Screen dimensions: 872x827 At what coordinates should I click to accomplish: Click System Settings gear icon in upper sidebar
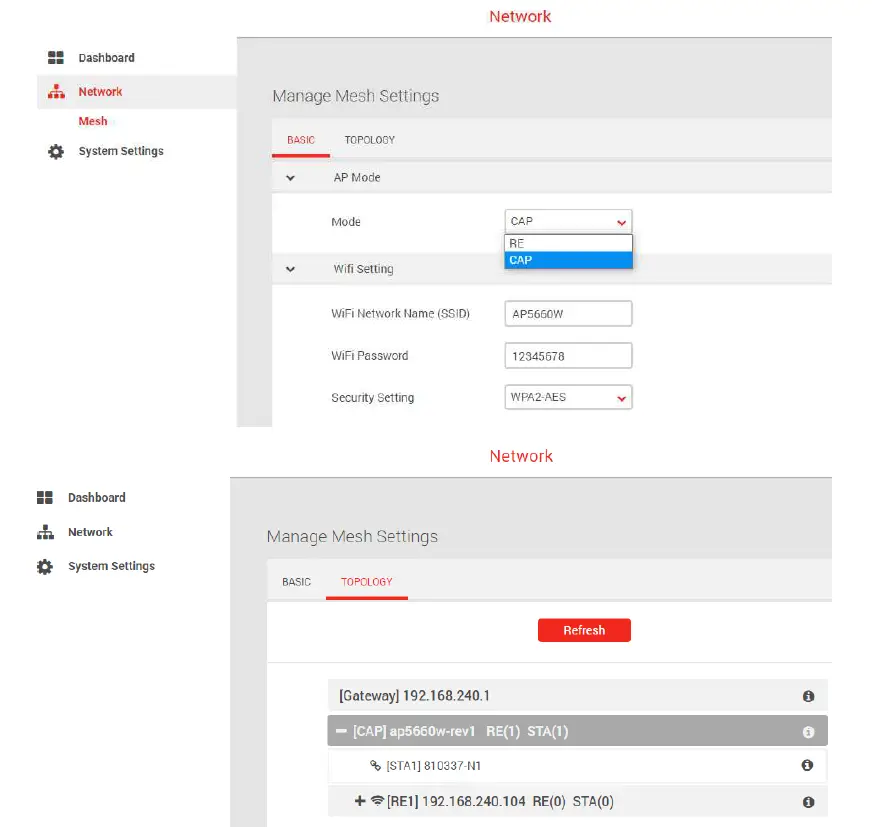(x=56, y=151)
